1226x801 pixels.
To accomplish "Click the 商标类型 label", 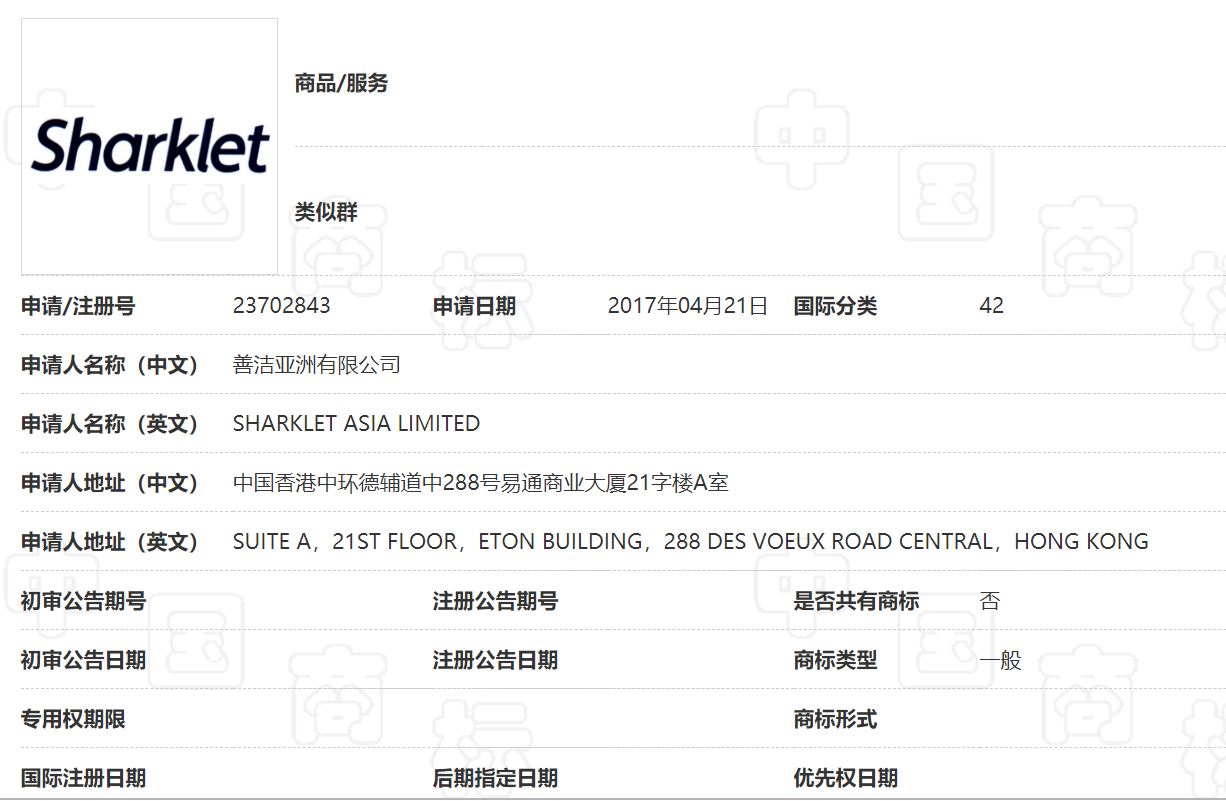I will tap(835, 660).
